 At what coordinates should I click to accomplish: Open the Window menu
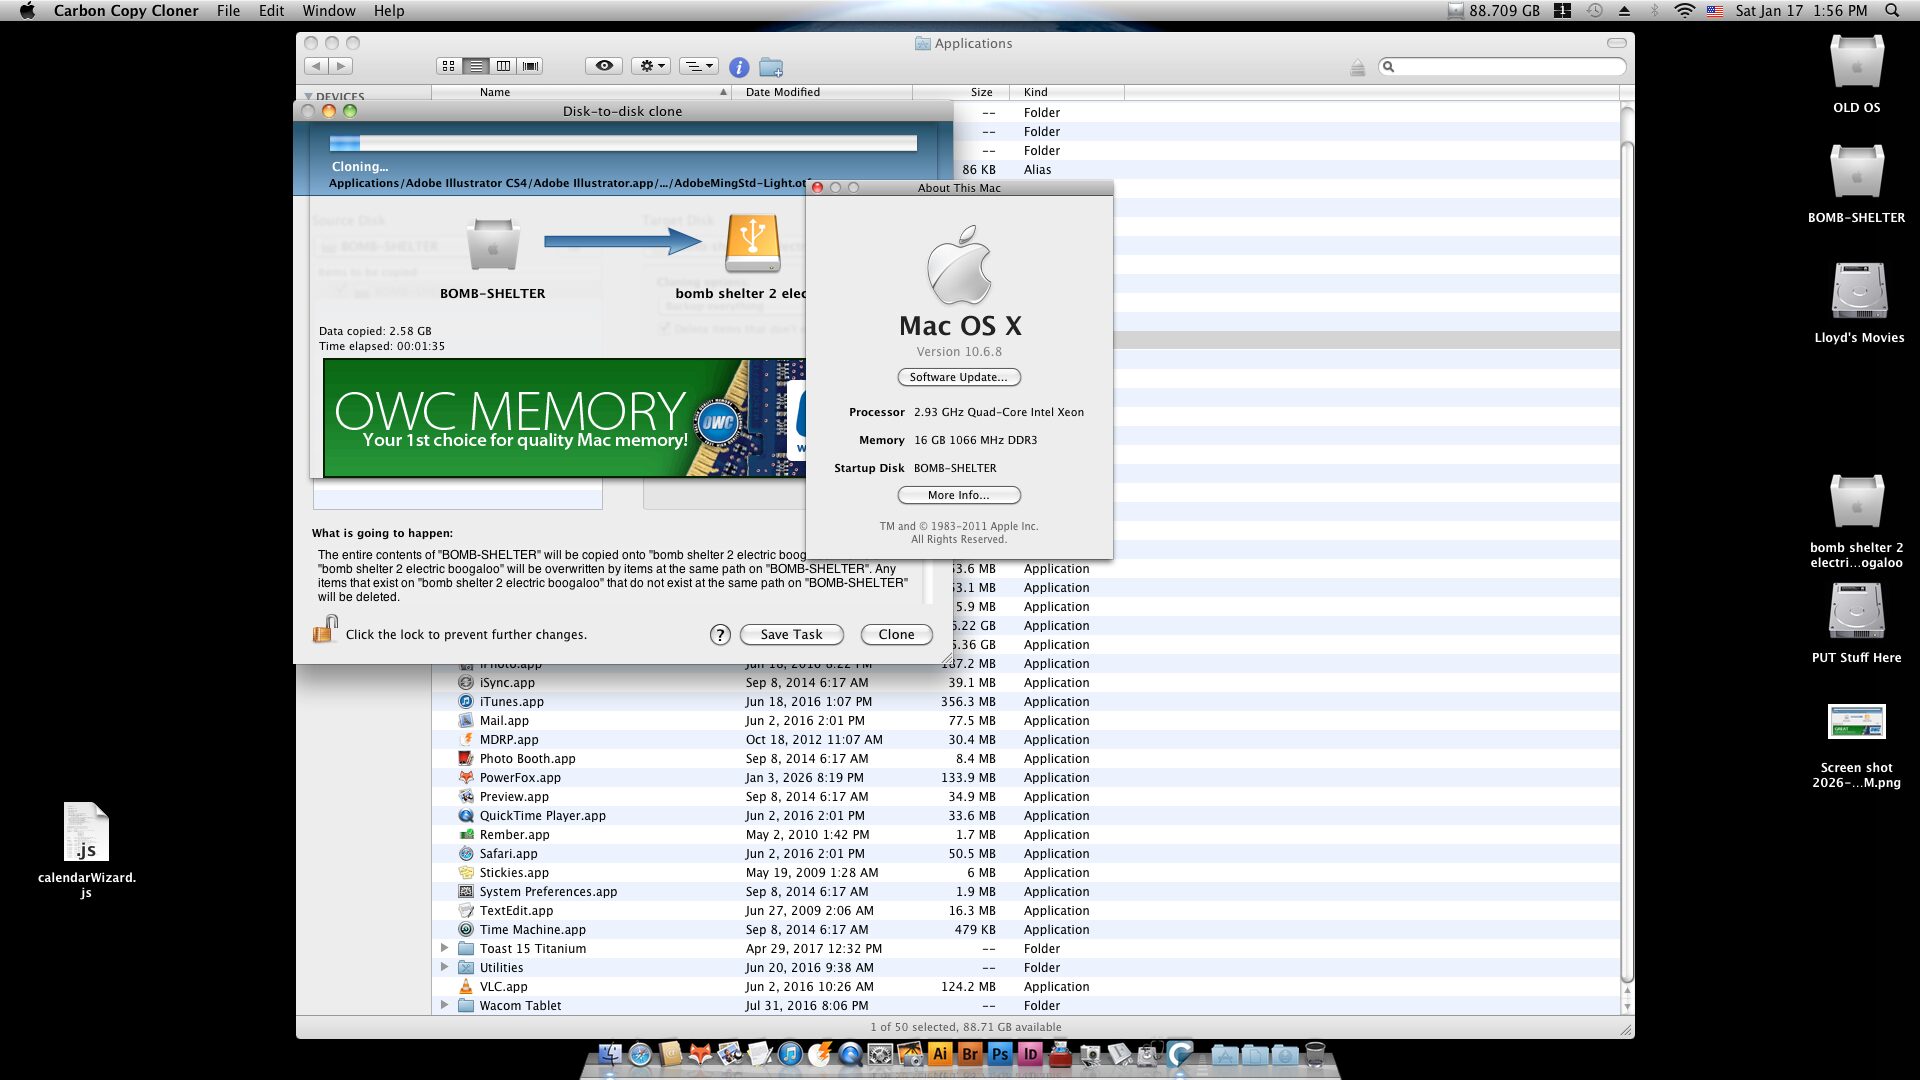pyautogui.click(x=328, y=11)
